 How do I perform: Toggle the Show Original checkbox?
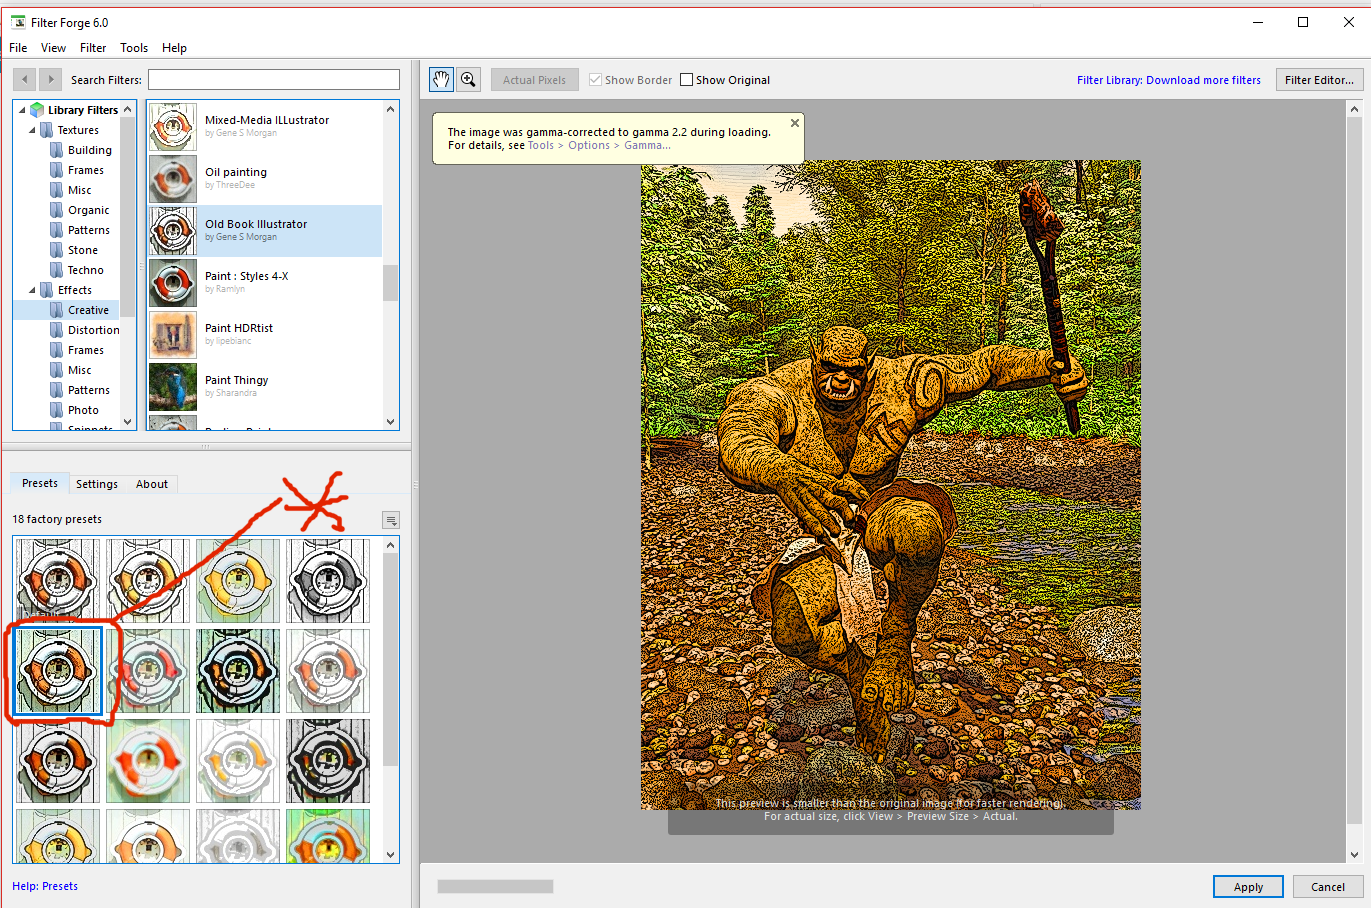click(686, 80)
